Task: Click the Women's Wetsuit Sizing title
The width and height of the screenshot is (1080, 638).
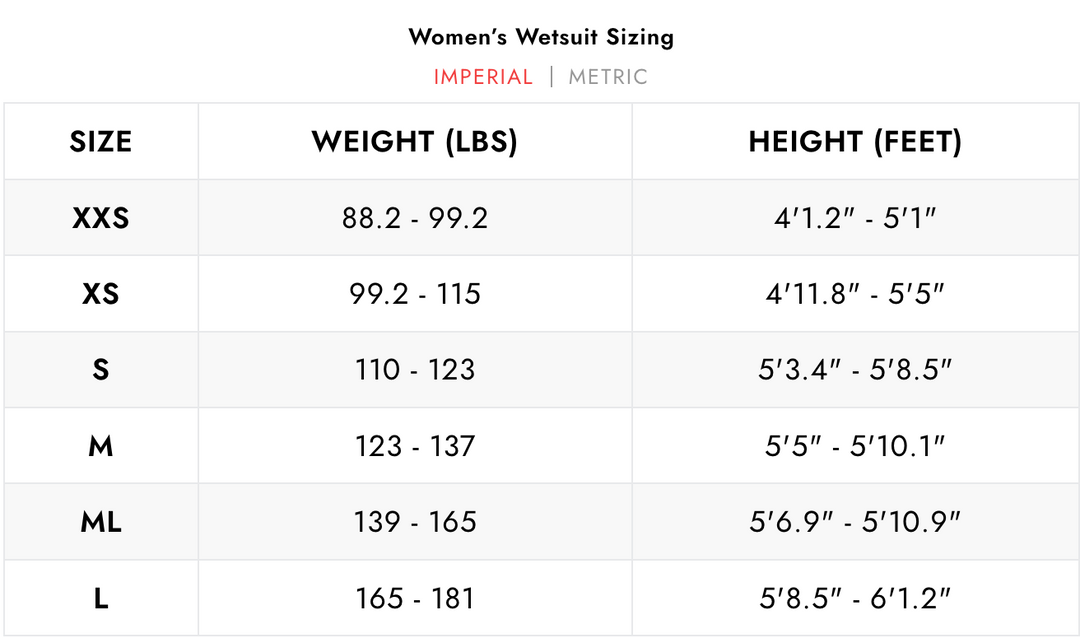Action: (540, 37)
